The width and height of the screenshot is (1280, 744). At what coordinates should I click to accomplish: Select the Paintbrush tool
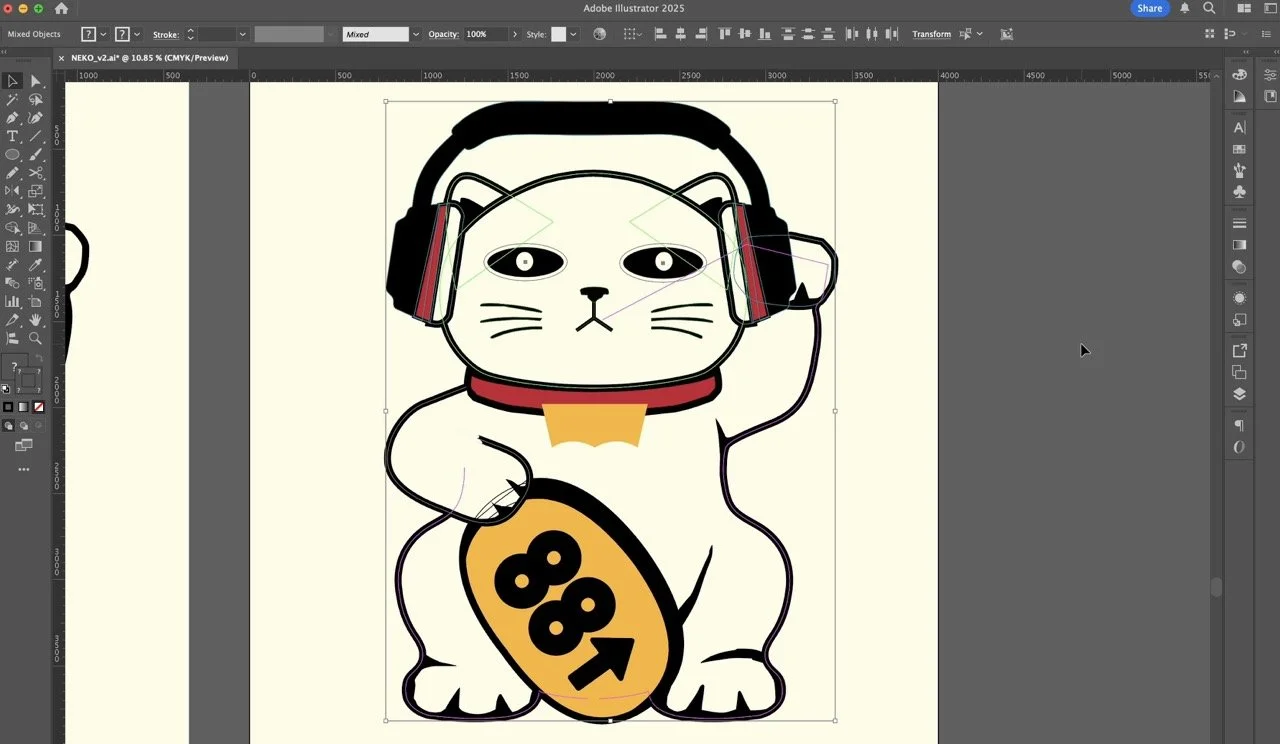click(x=35, y=155)
